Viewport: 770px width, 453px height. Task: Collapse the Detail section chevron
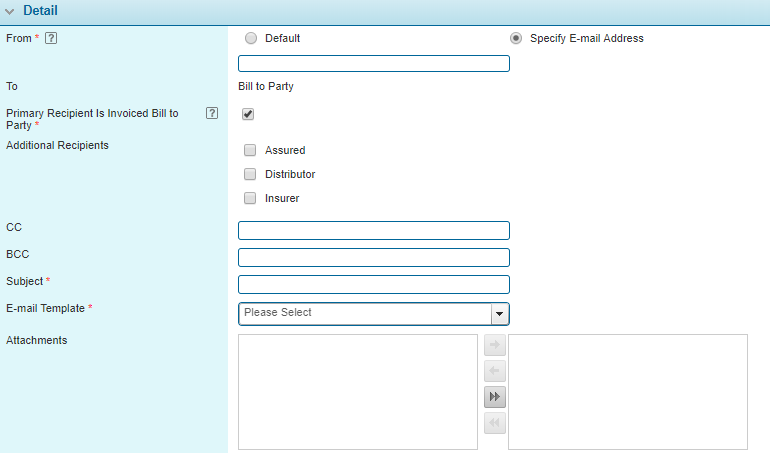pos(10,11)
